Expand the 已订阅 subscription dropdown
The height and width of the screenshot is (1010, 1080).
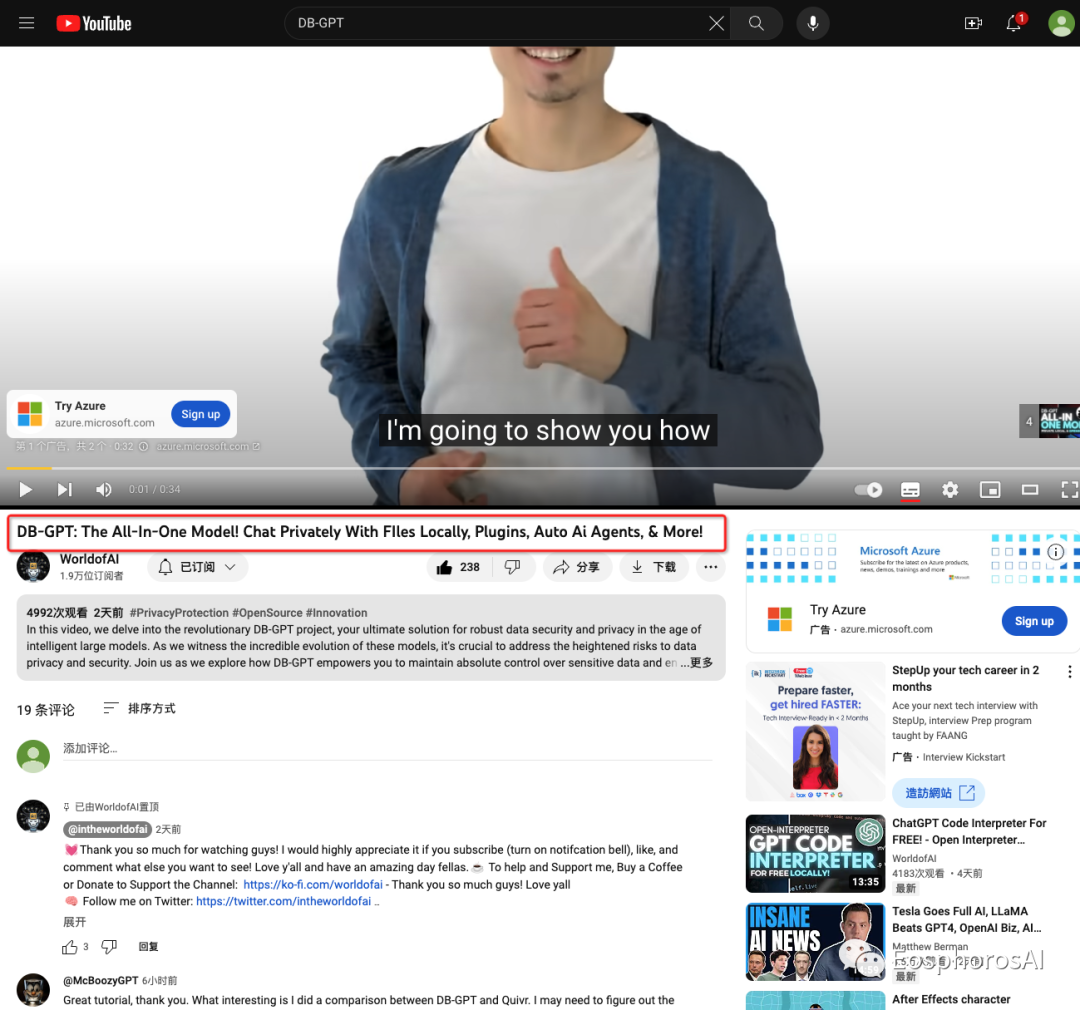[197, 567]
